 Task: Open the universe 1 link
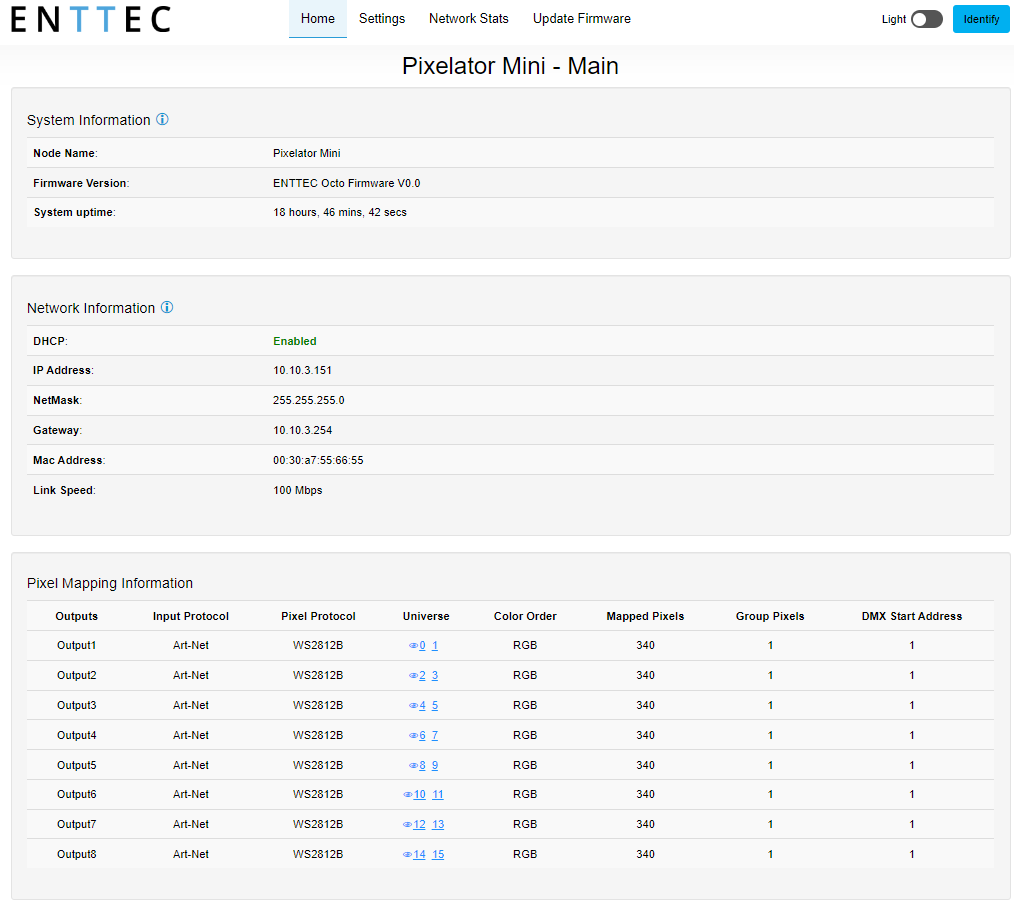click(x=435, y=646)
